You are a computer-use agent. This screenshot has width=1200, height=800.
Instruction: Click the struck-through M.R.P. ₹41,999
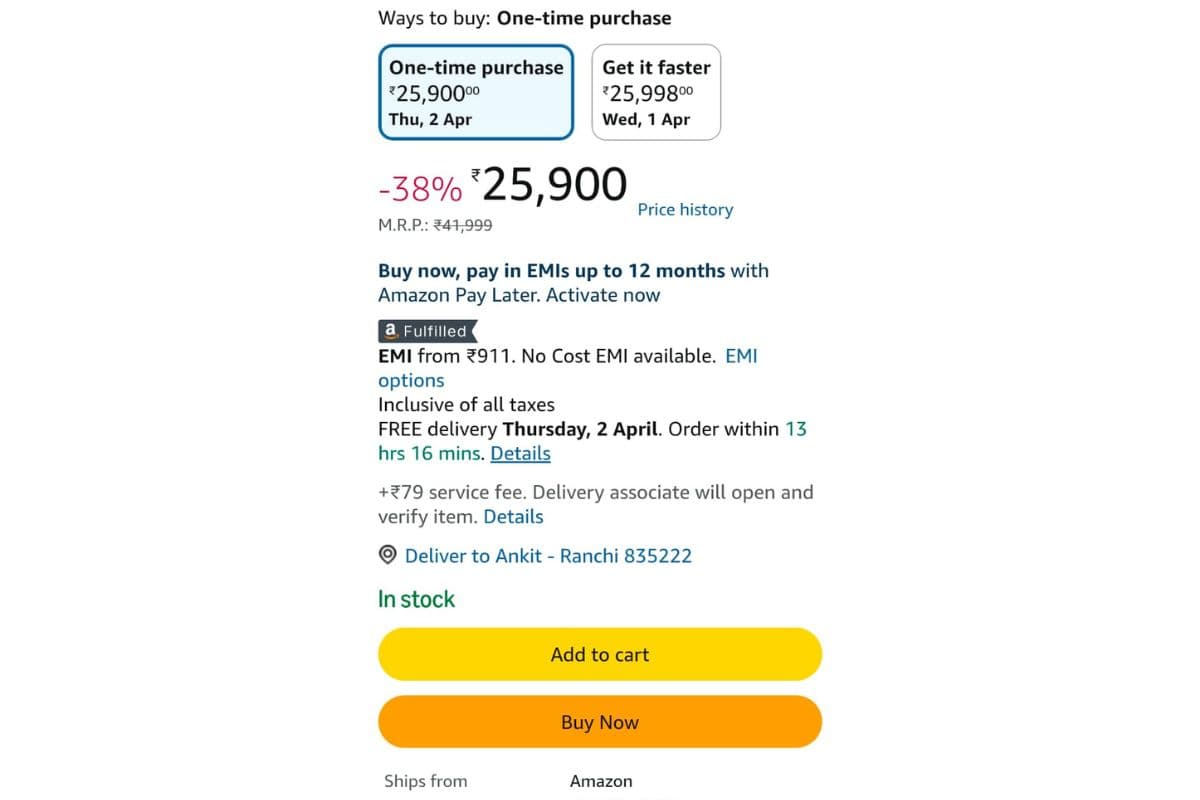pyautogui.click(x=462, y=226)
